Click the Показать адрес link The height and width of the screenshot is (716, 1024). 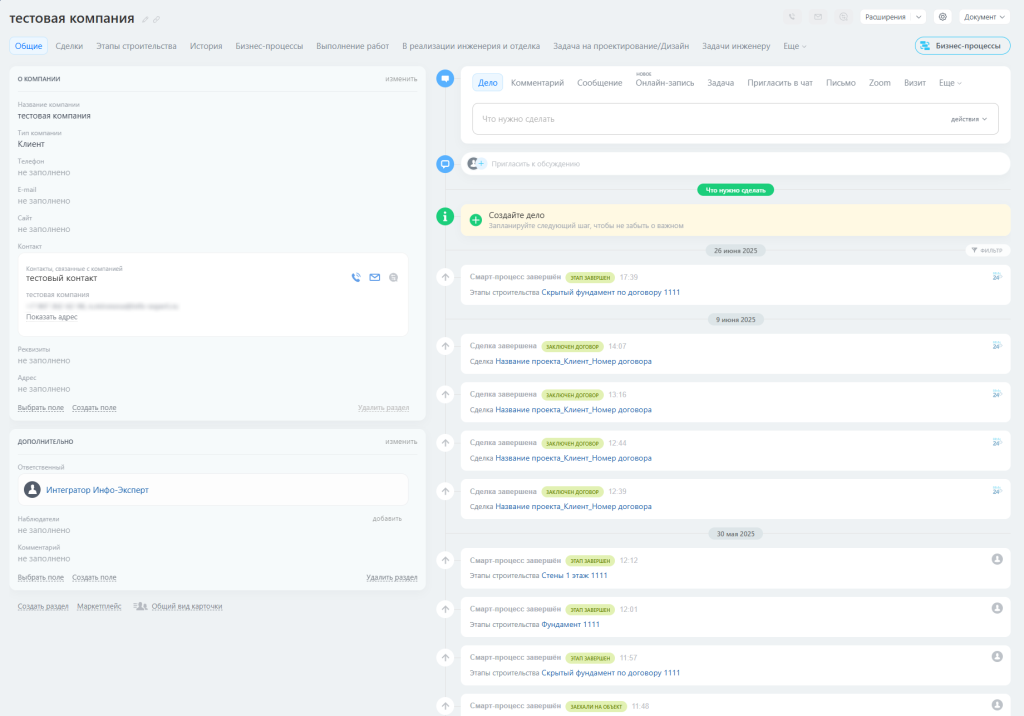pyautogui.click(x=51, y=317)
